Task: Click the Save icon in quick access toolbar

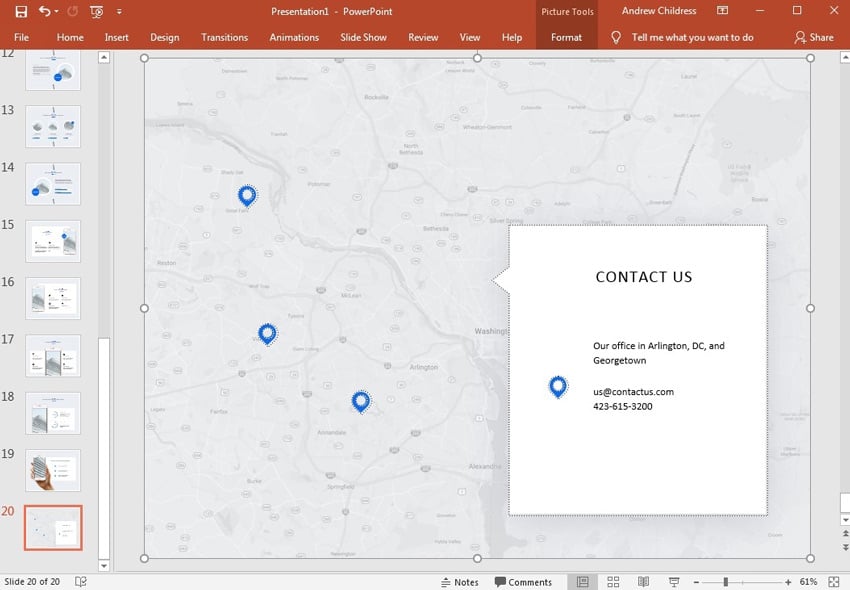Action: (21, 11)
